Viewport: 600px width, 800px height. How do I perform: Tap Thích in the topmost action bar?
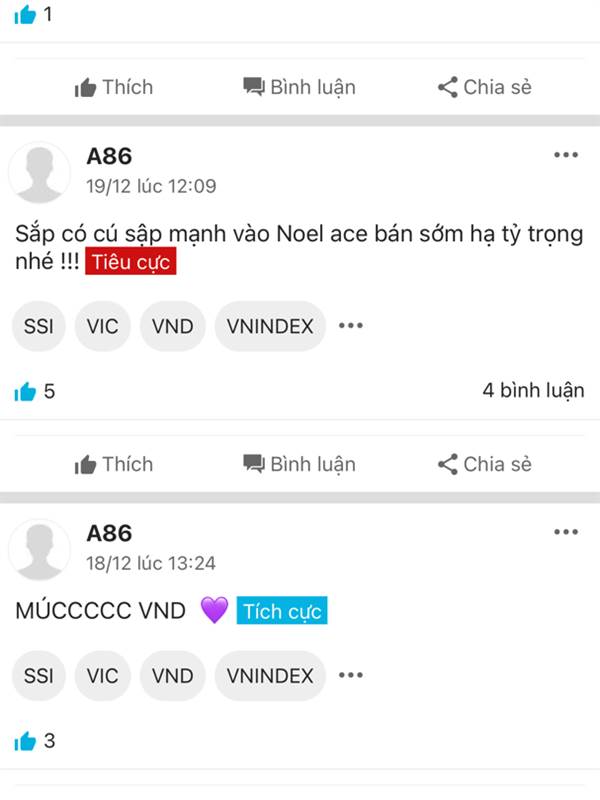114,87
